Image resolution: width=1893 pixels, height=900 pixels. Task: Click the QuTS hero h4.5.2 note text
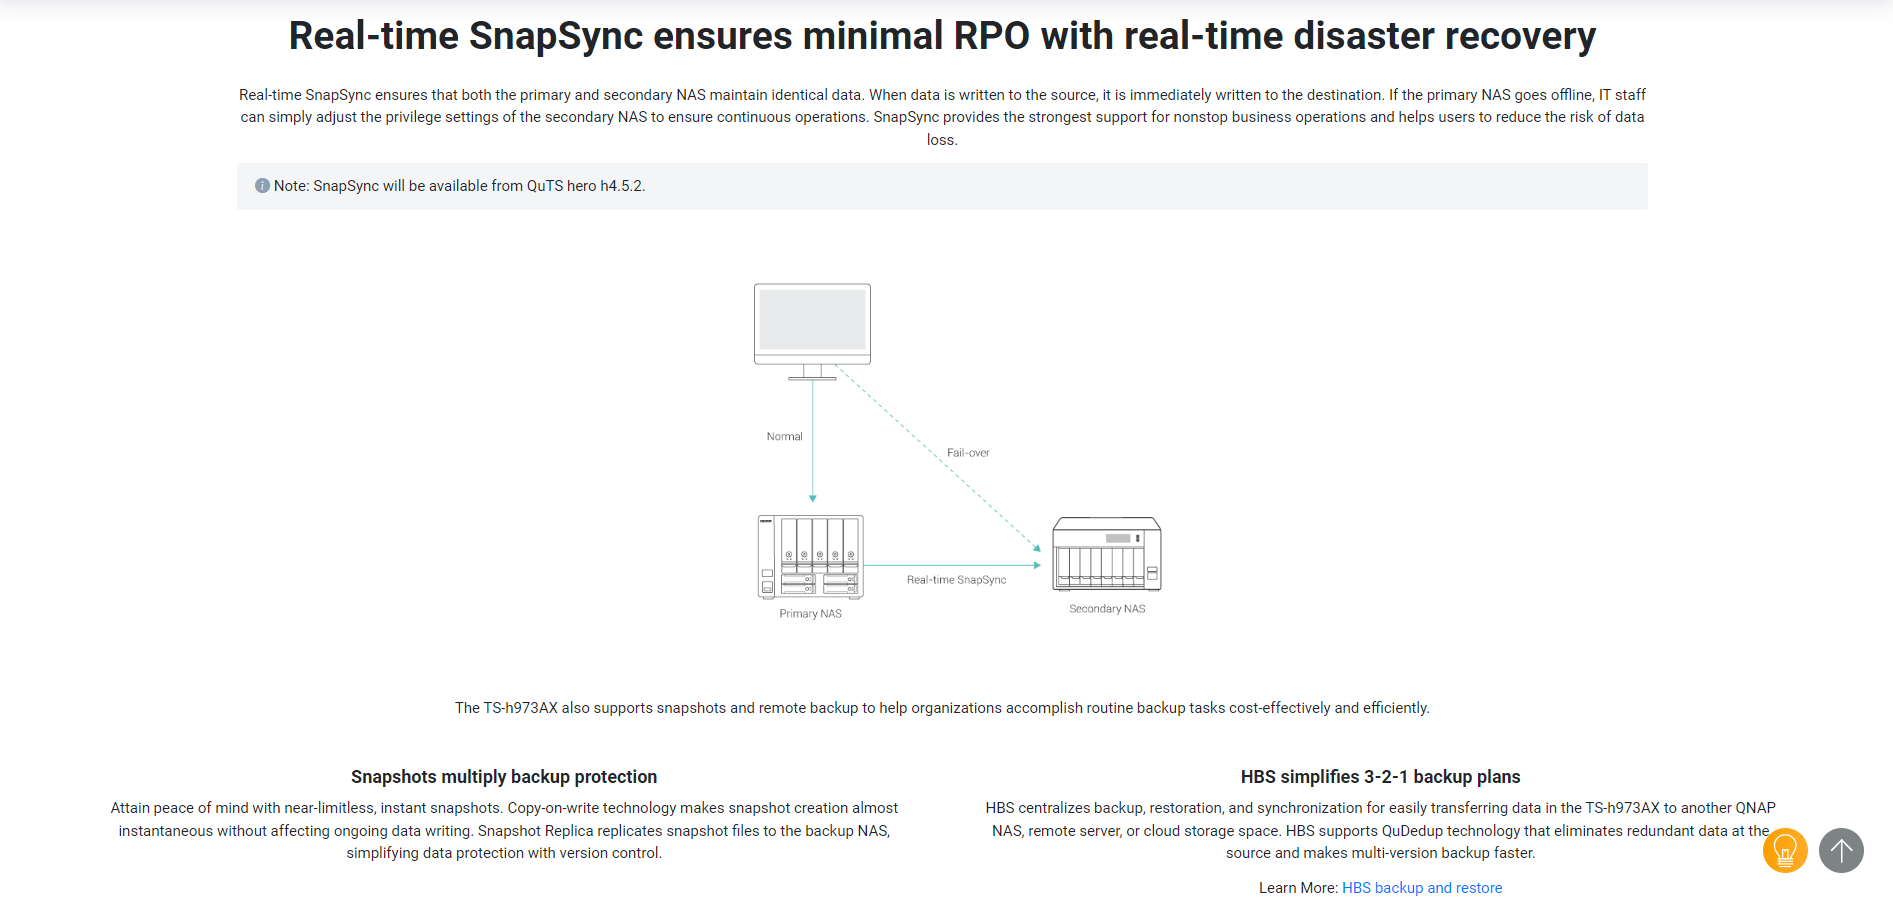[459, 186]
